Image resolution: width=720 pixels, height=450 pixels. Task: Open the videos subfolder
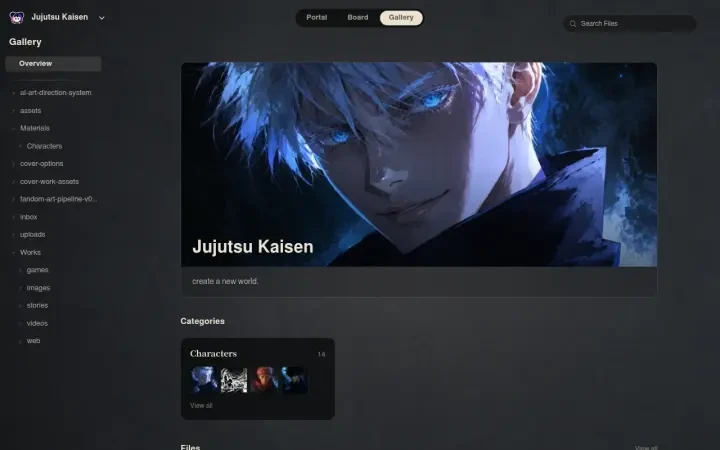click(37, 323)
